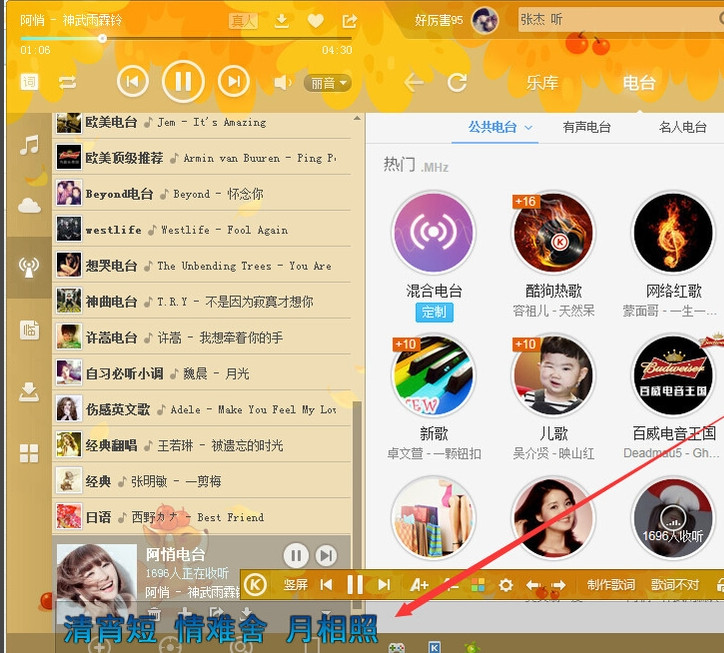
Task: Toggle the repeat play mode icon
Action: pos(68,82)
